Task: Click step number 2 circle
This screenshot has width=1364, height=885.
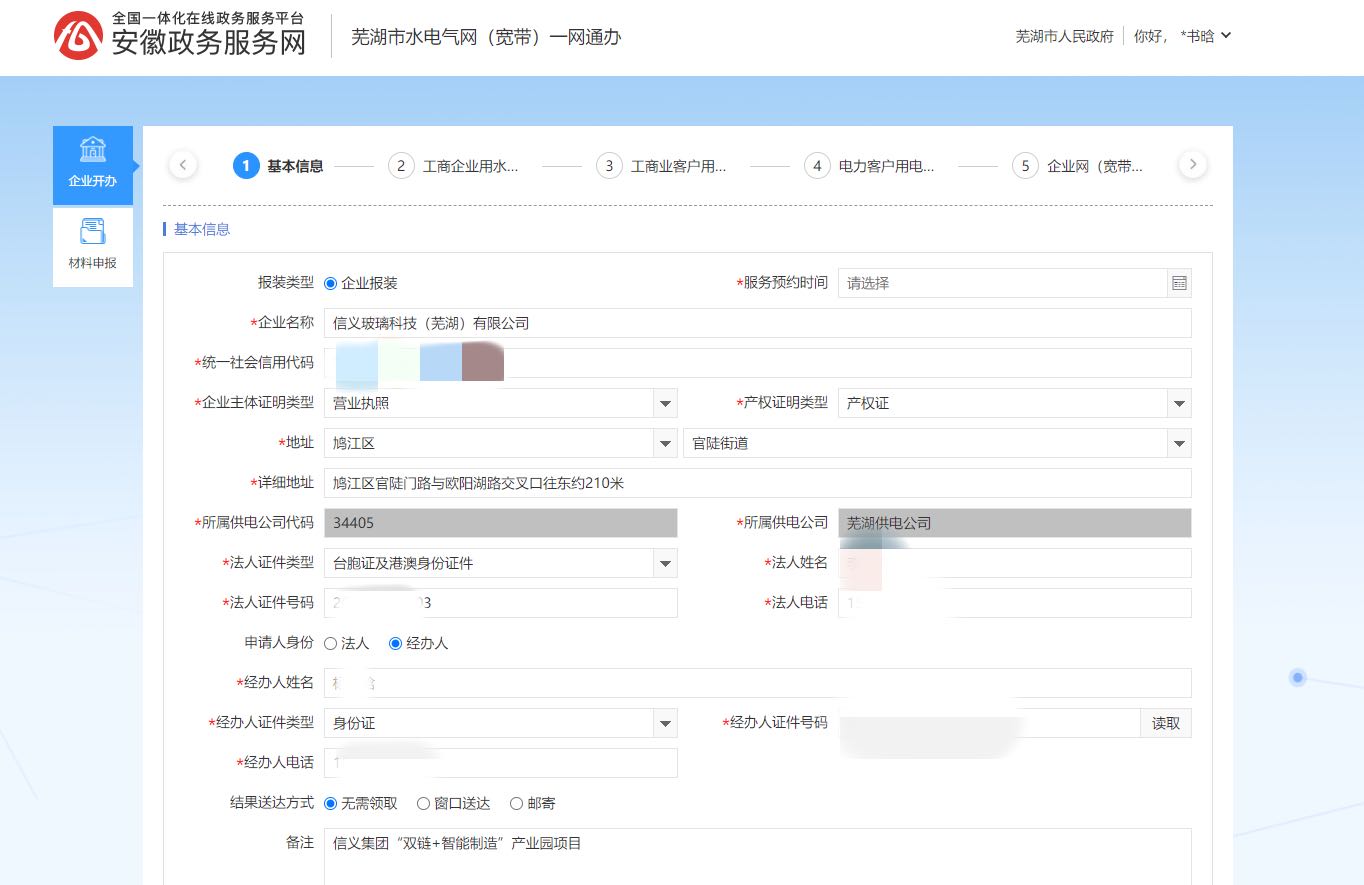Action: (x=401, y=166)
